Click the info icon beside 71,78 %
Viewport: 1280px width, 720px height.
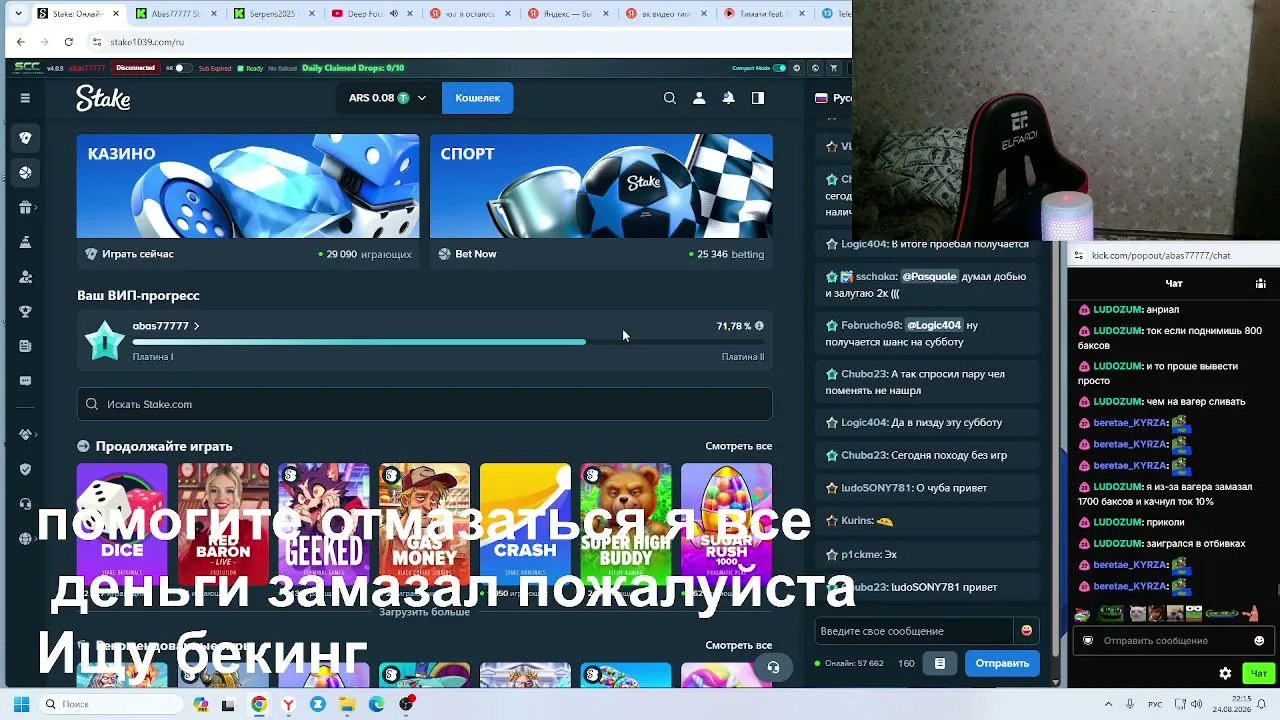coord(759,326)
